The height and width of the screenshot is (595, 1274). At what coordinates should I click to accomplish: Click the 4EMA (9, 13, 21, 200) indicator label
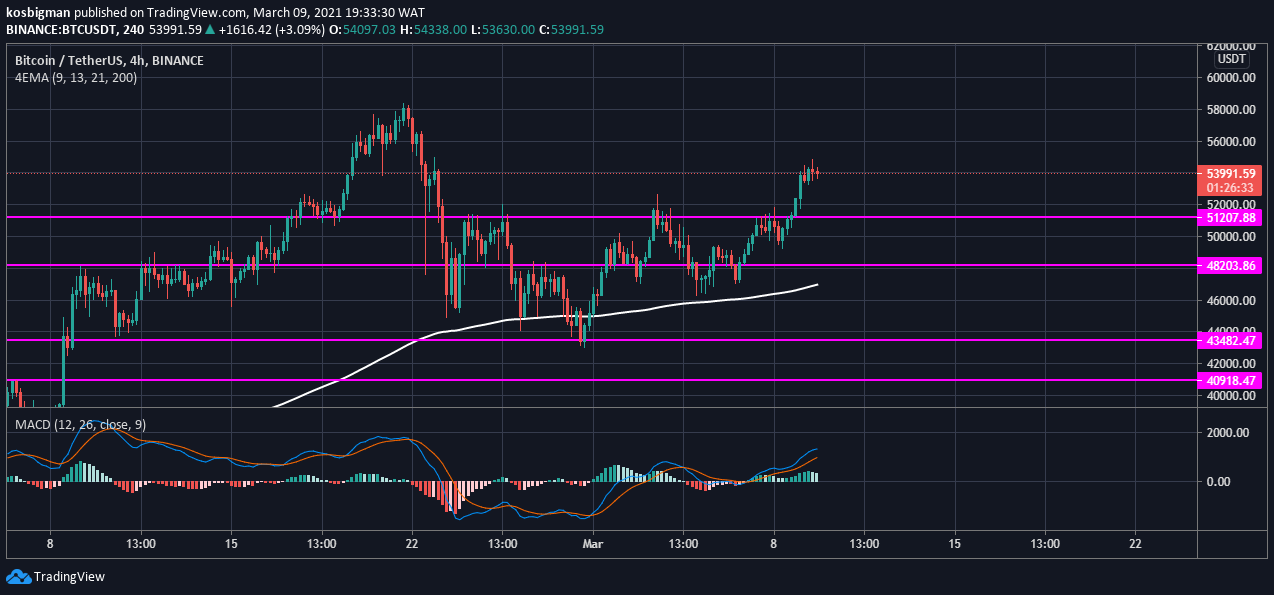click(x=76, y=77)
